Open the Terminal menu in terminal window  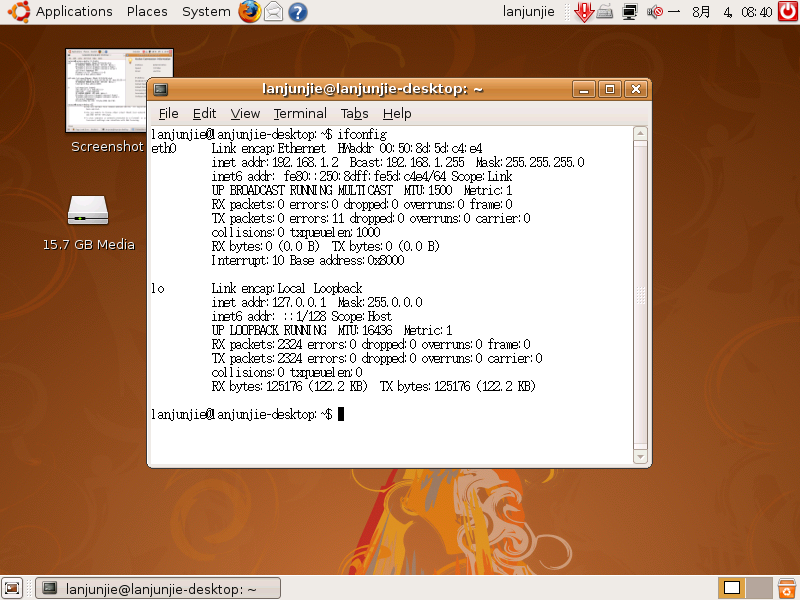(300, 113)
